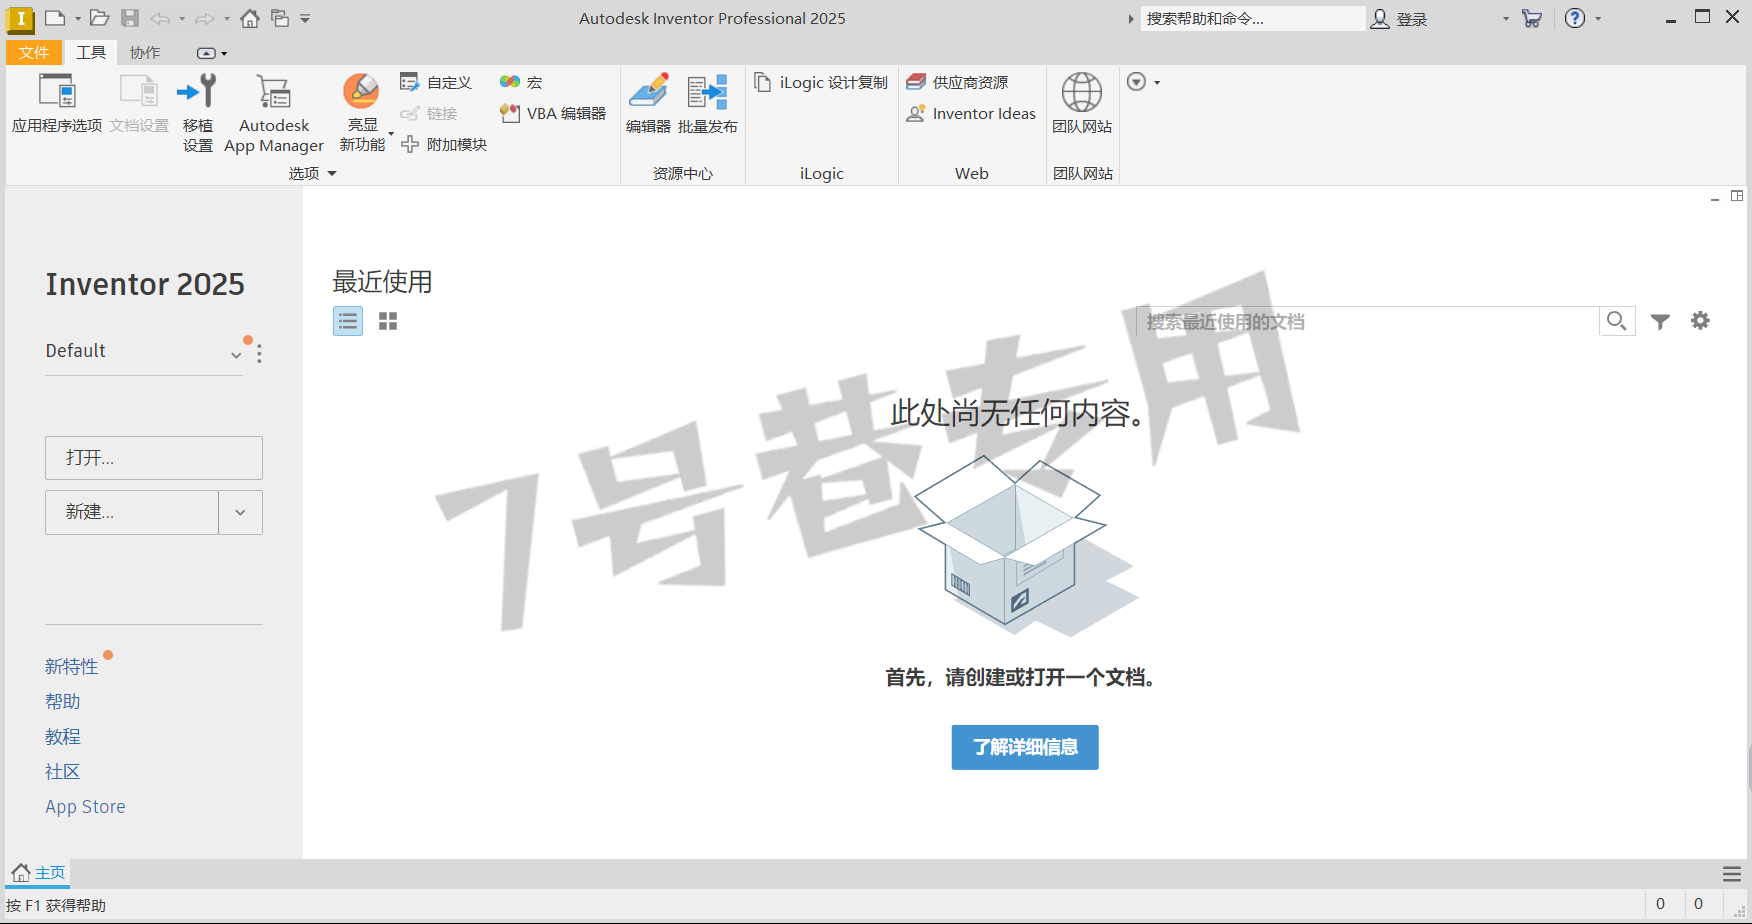The height and width of the screenshot is (924, 1752).
Task: Open 供应商资源 supplier content
Action: coord(958,82)
